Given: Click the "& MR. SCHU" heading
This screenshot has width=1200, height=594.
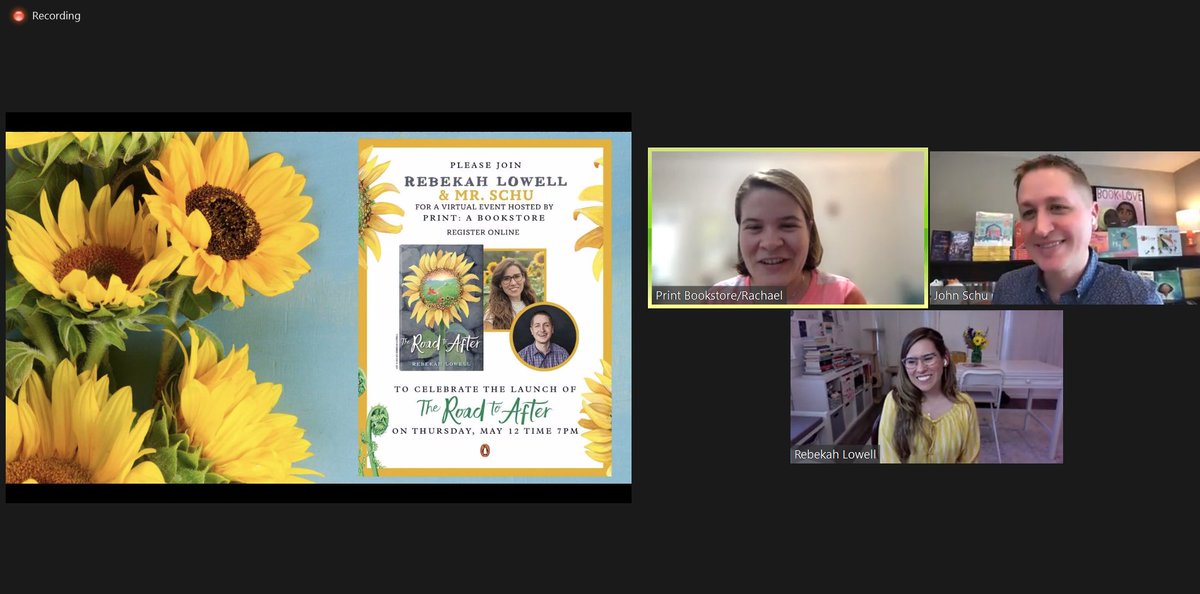Looking at the screenshot, I should click(x=485, y=195).
